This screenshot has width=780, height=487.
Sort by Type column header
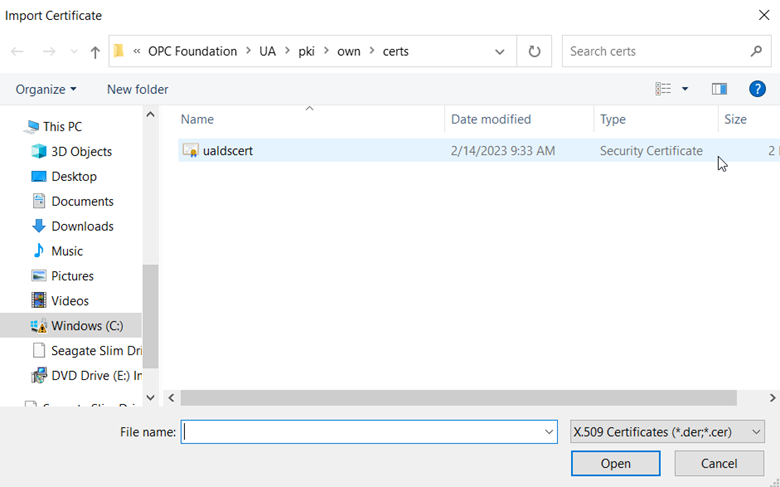pos(612,119)
